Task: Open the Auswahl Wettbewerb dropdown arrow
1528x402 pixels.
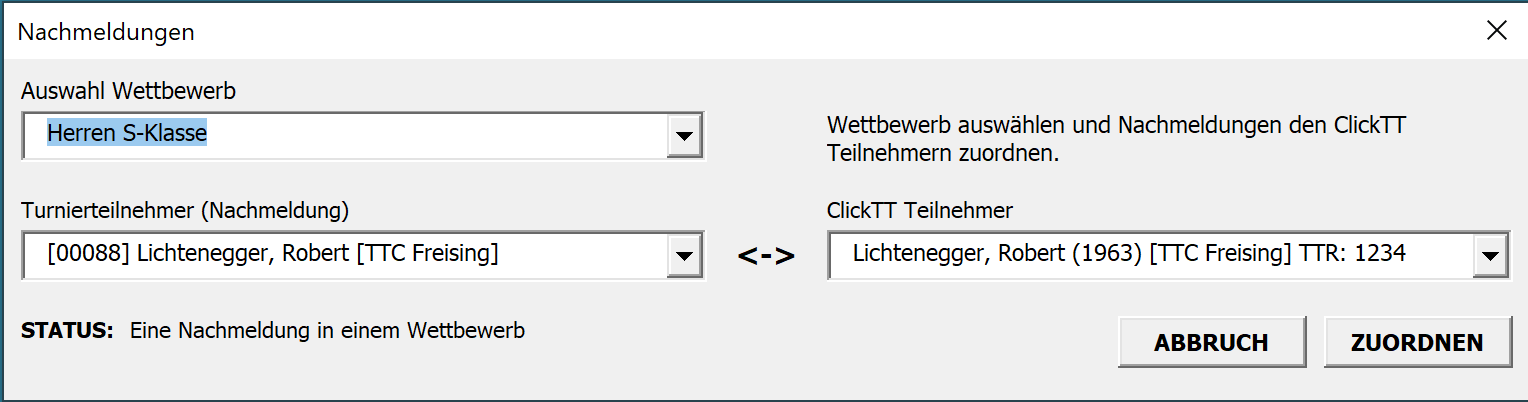Action: 684,136
